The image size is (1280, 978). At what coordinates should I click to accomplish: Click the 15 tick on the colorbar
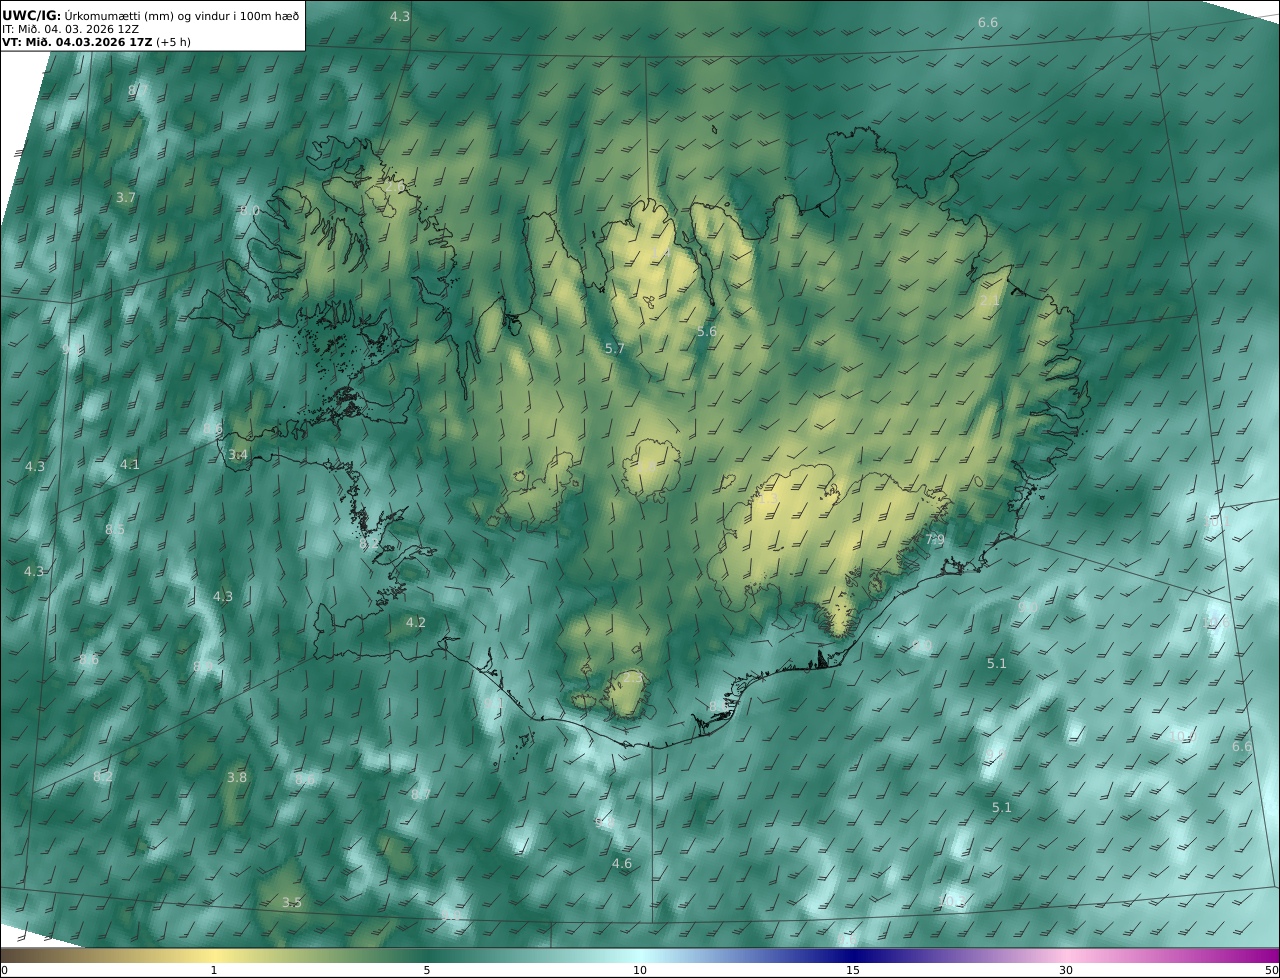pos(853,970)
